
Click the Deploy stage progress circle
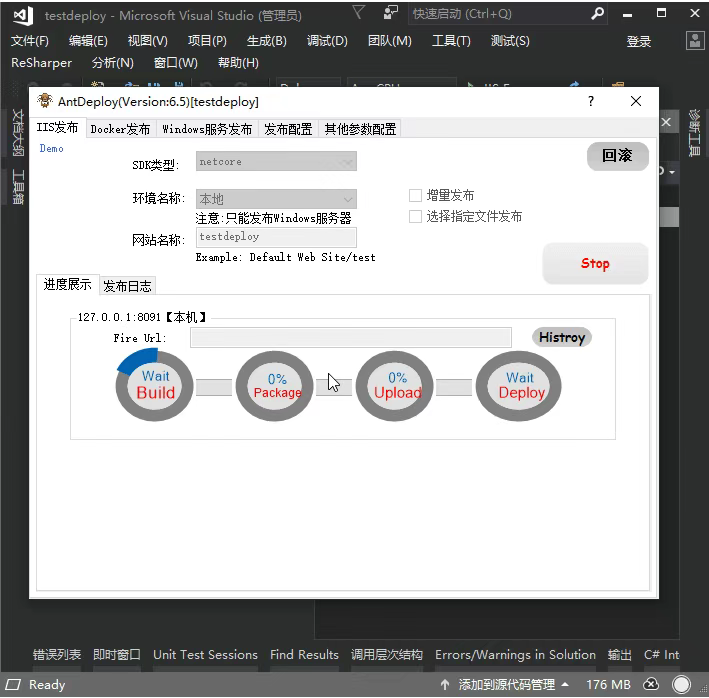click(520, 386)
